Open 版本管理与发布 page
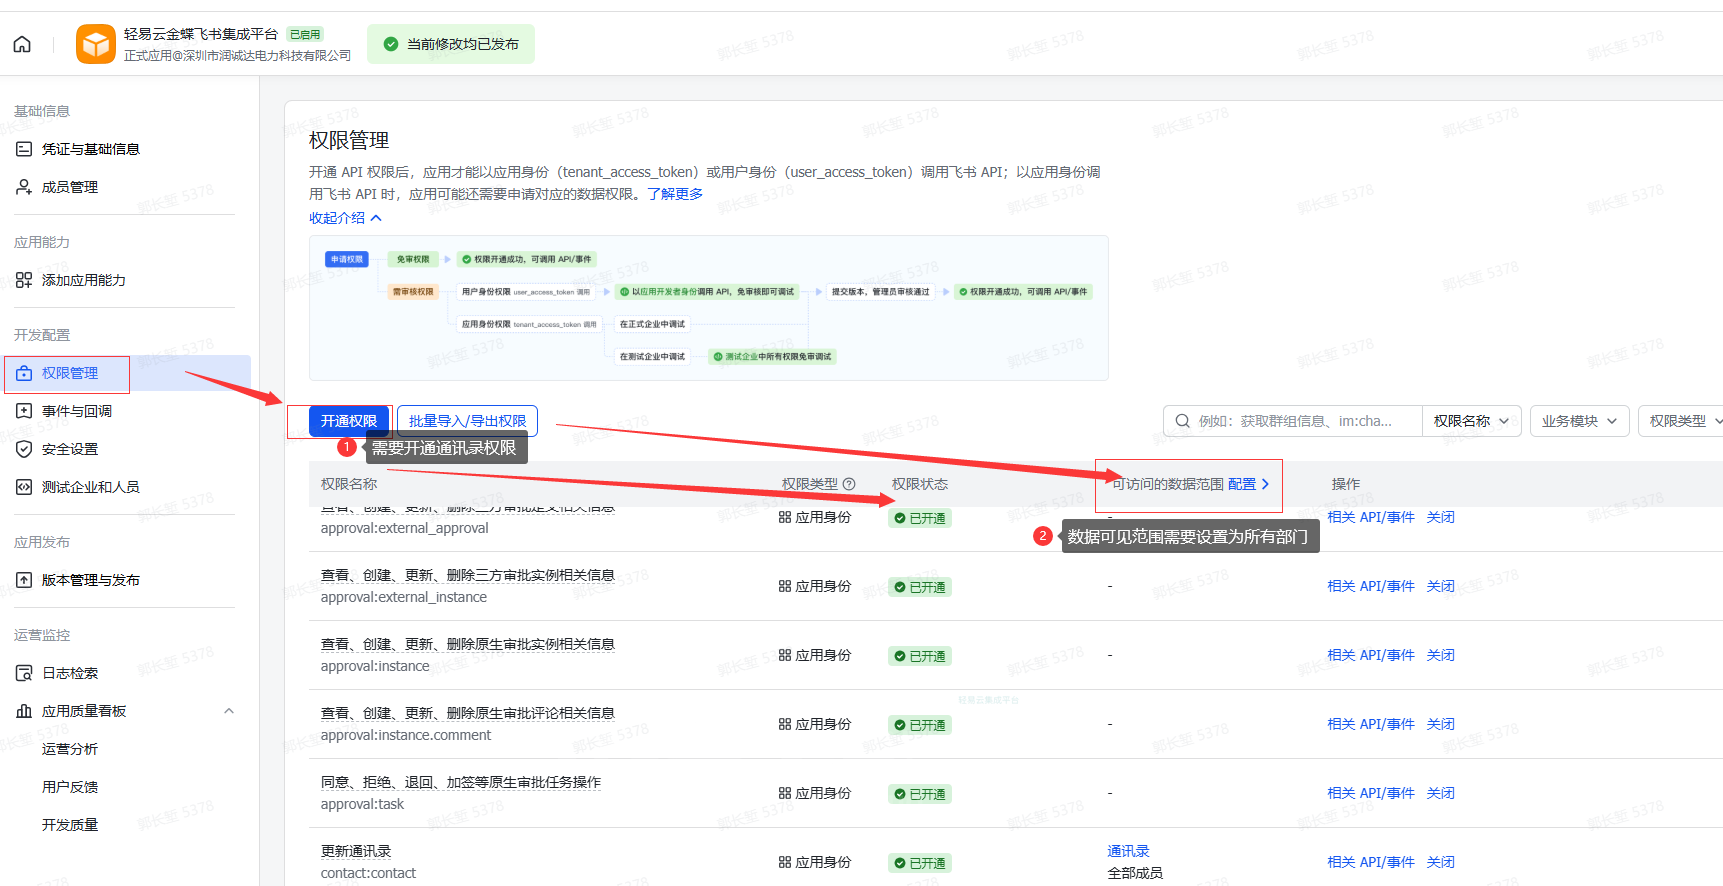This screenshot has width=1723, height=886. click(x=91, y=580)
